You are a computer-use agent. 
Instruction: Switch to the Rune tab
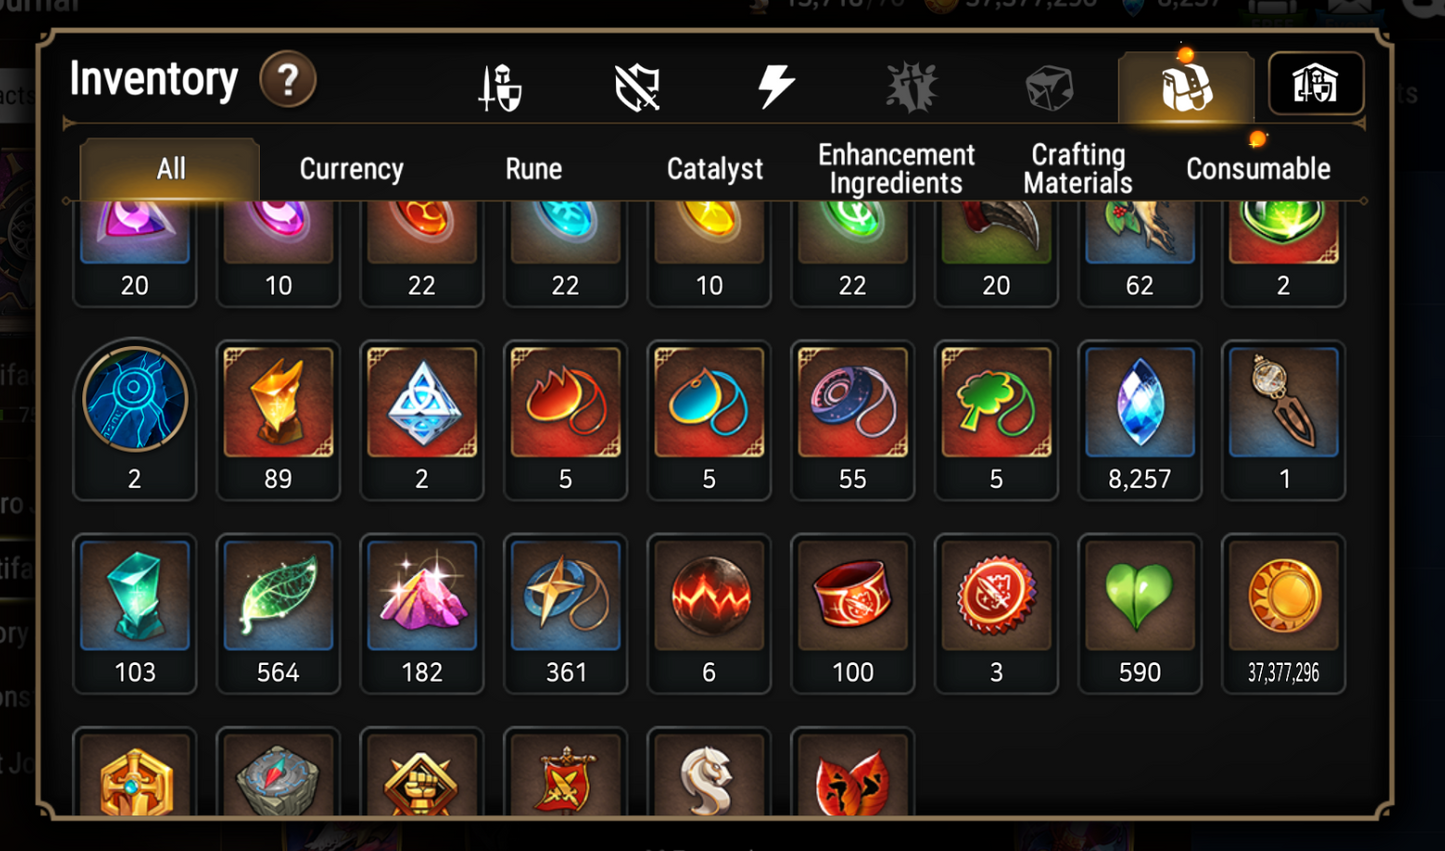[x=533, y=169]
